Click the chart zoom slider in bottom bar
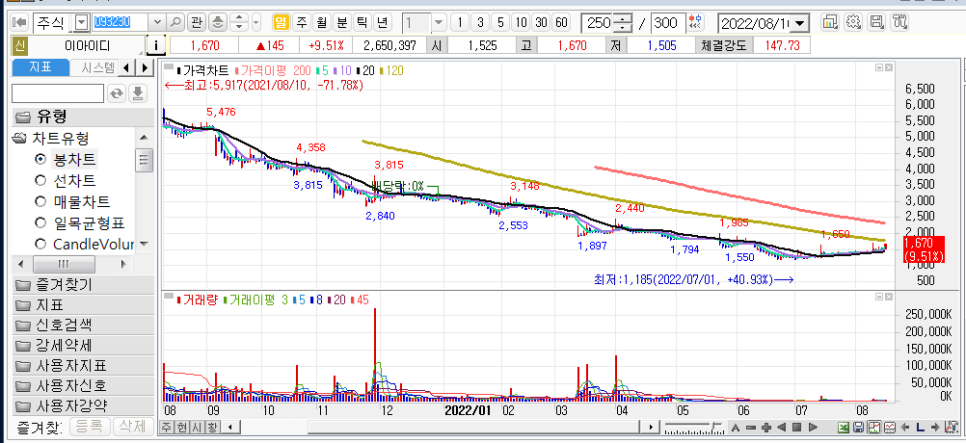 (694, 427)
